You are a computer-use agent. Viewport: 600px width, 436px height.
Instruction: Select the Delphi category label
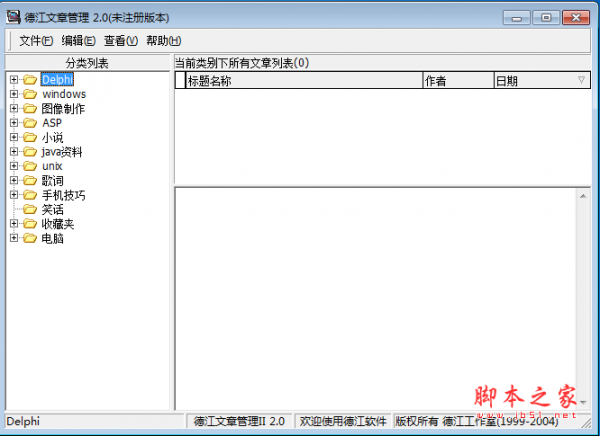pyautogui.click(x=57, y=80)
